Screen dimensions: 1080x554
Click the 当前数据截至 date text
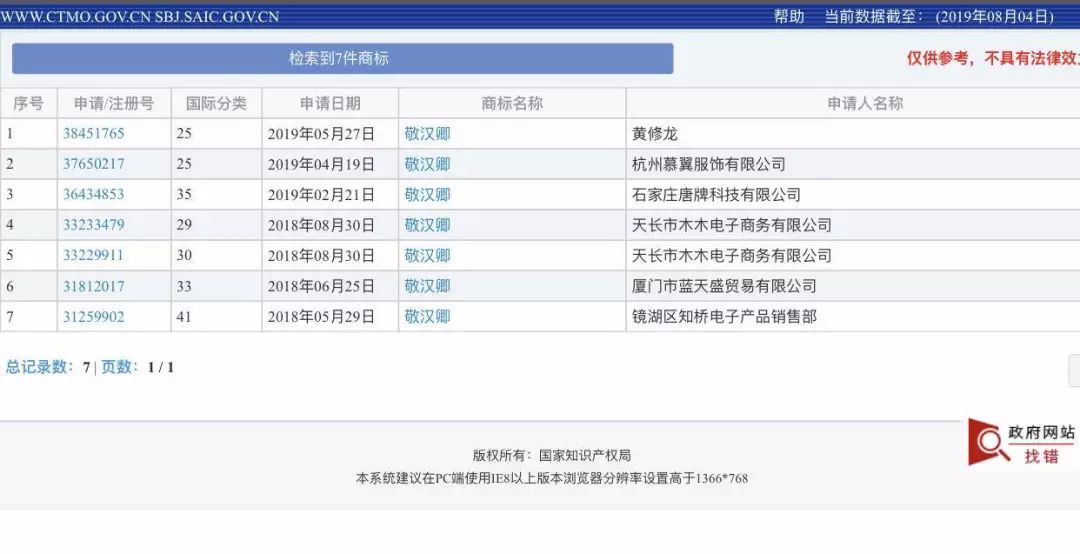point(939,17)
